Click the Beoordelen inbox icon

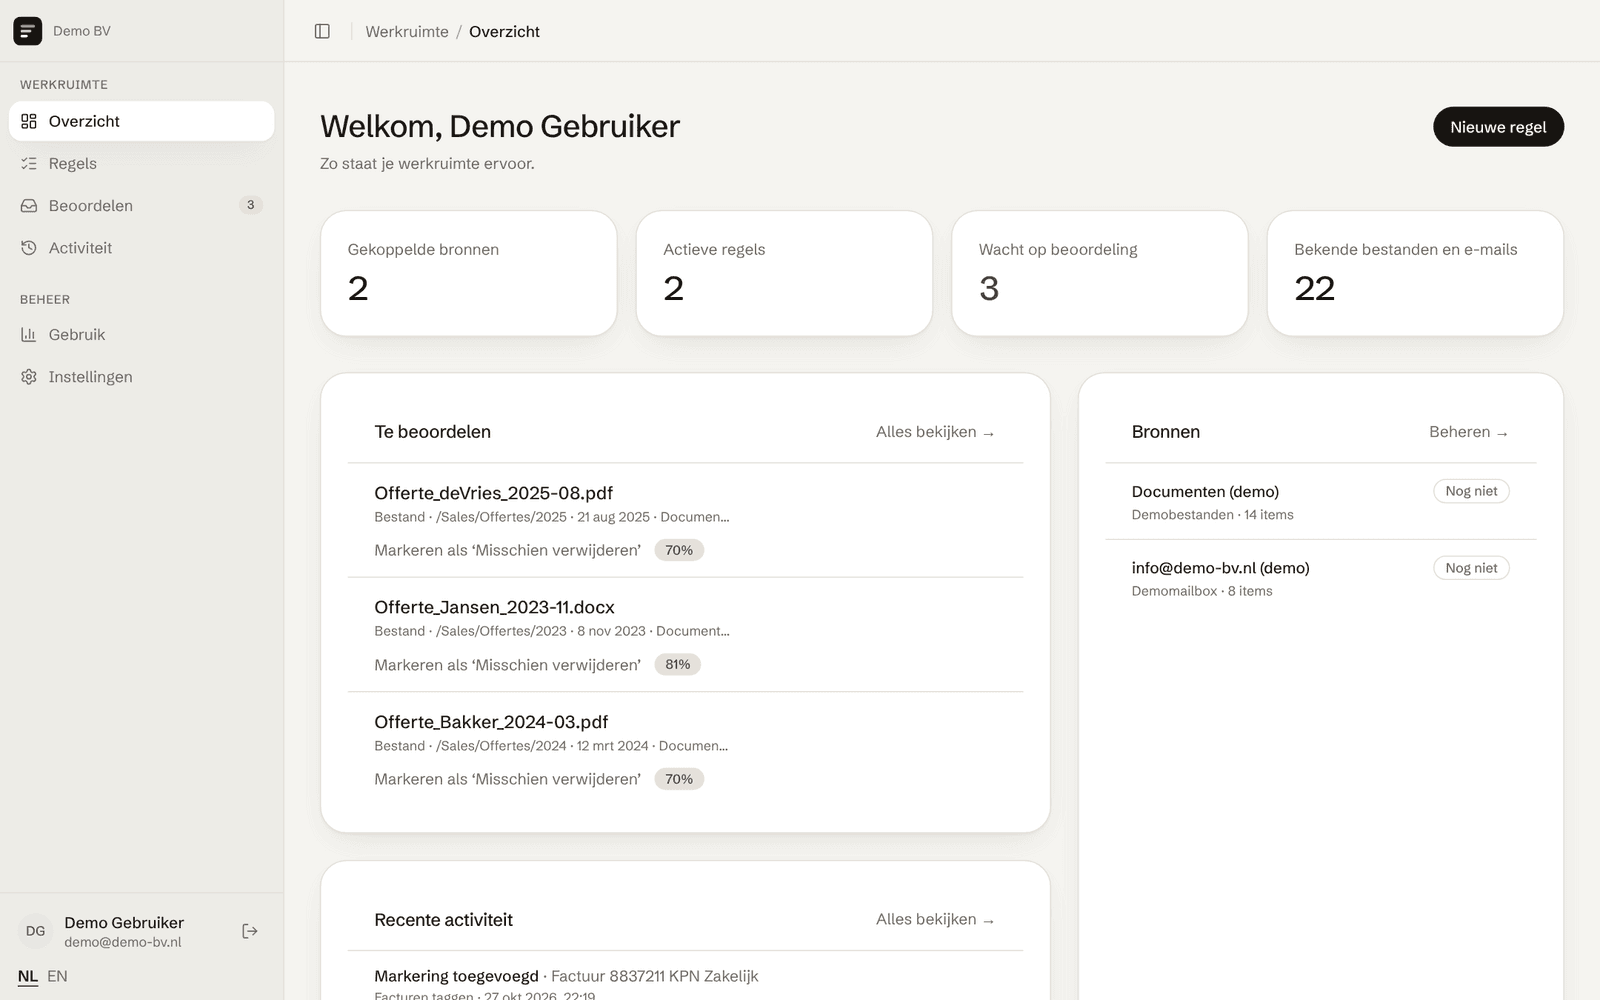pos(29,205)
